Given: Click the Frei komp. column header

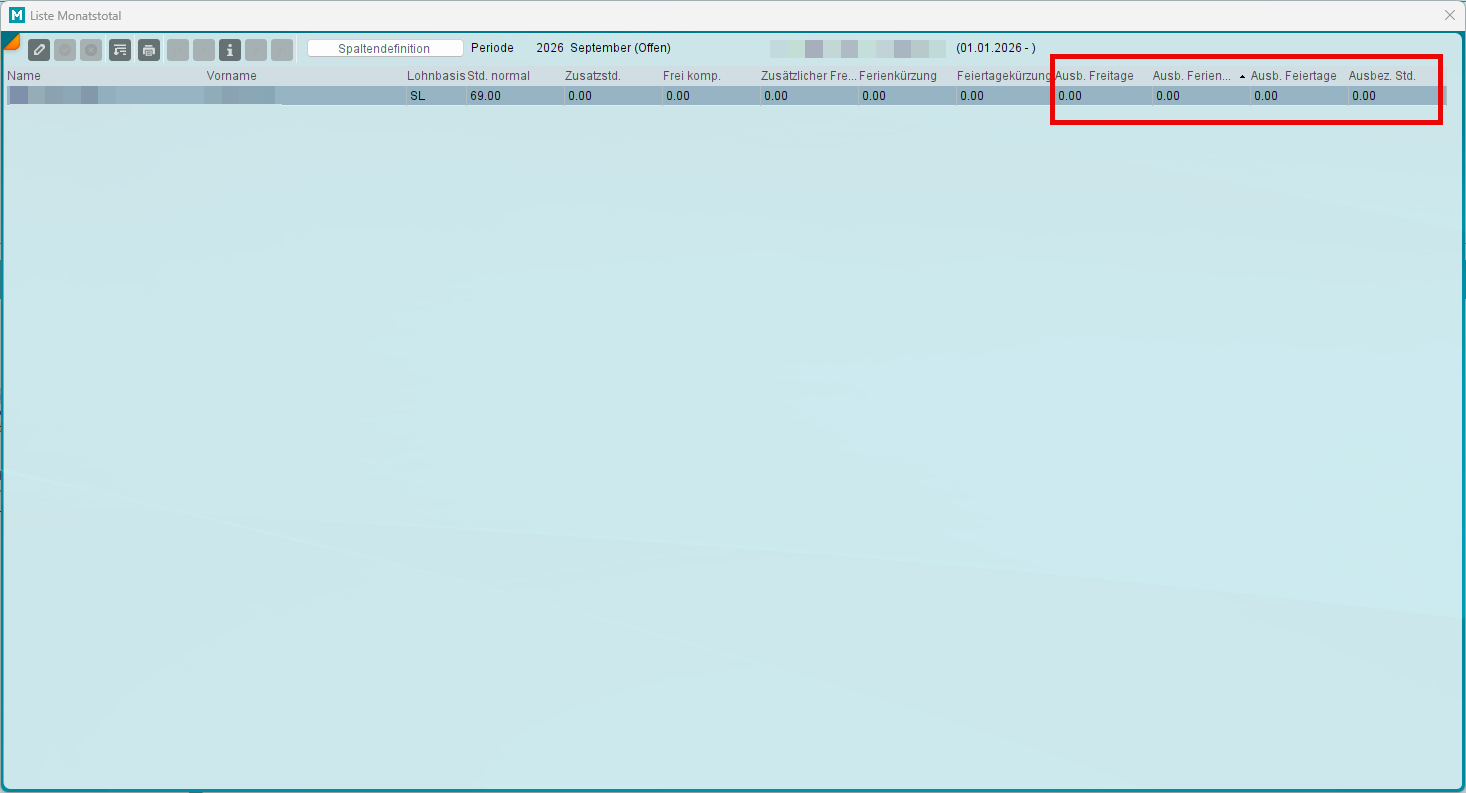Looking at the screenshot, I should [x=692, y=76].
